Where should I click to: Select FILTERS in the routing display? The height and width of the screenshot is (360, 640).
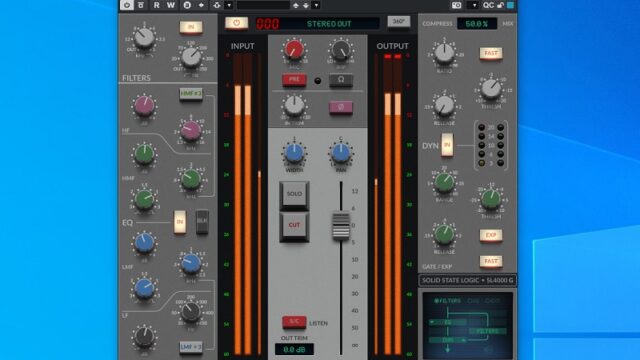click(447, 301)
